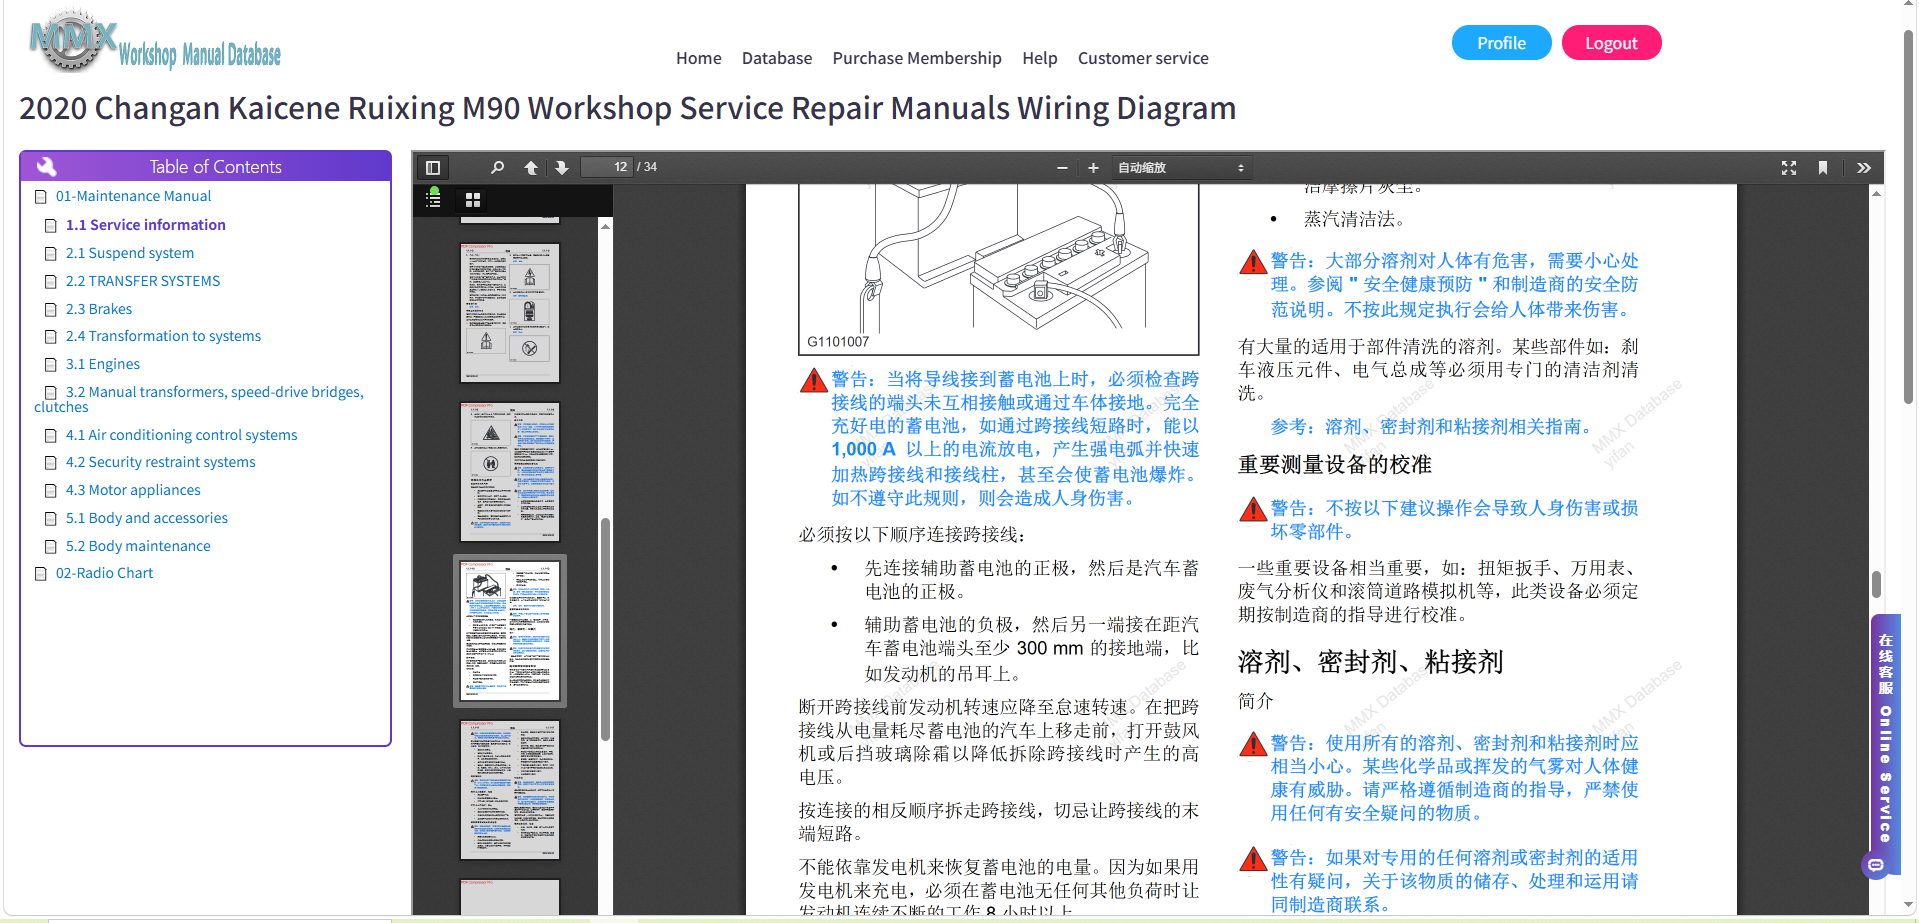
Task: Click the chat bubble icon on Online Service tab
Action: pyautogui.click(x=1876, y=865)
